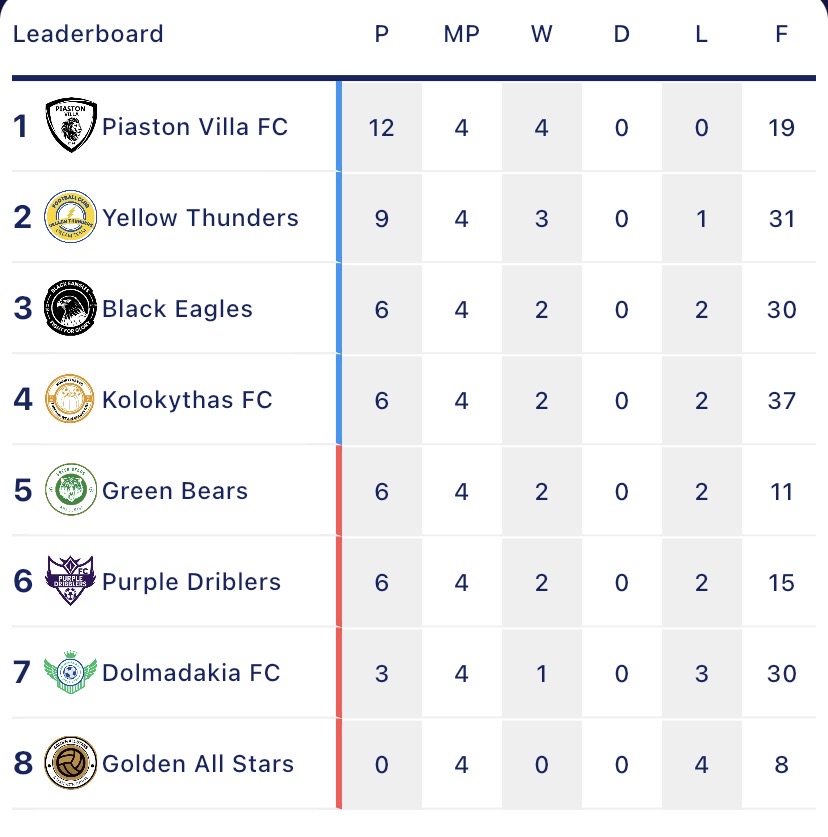Click Golden All Stars goals value 8

[782, 764]
